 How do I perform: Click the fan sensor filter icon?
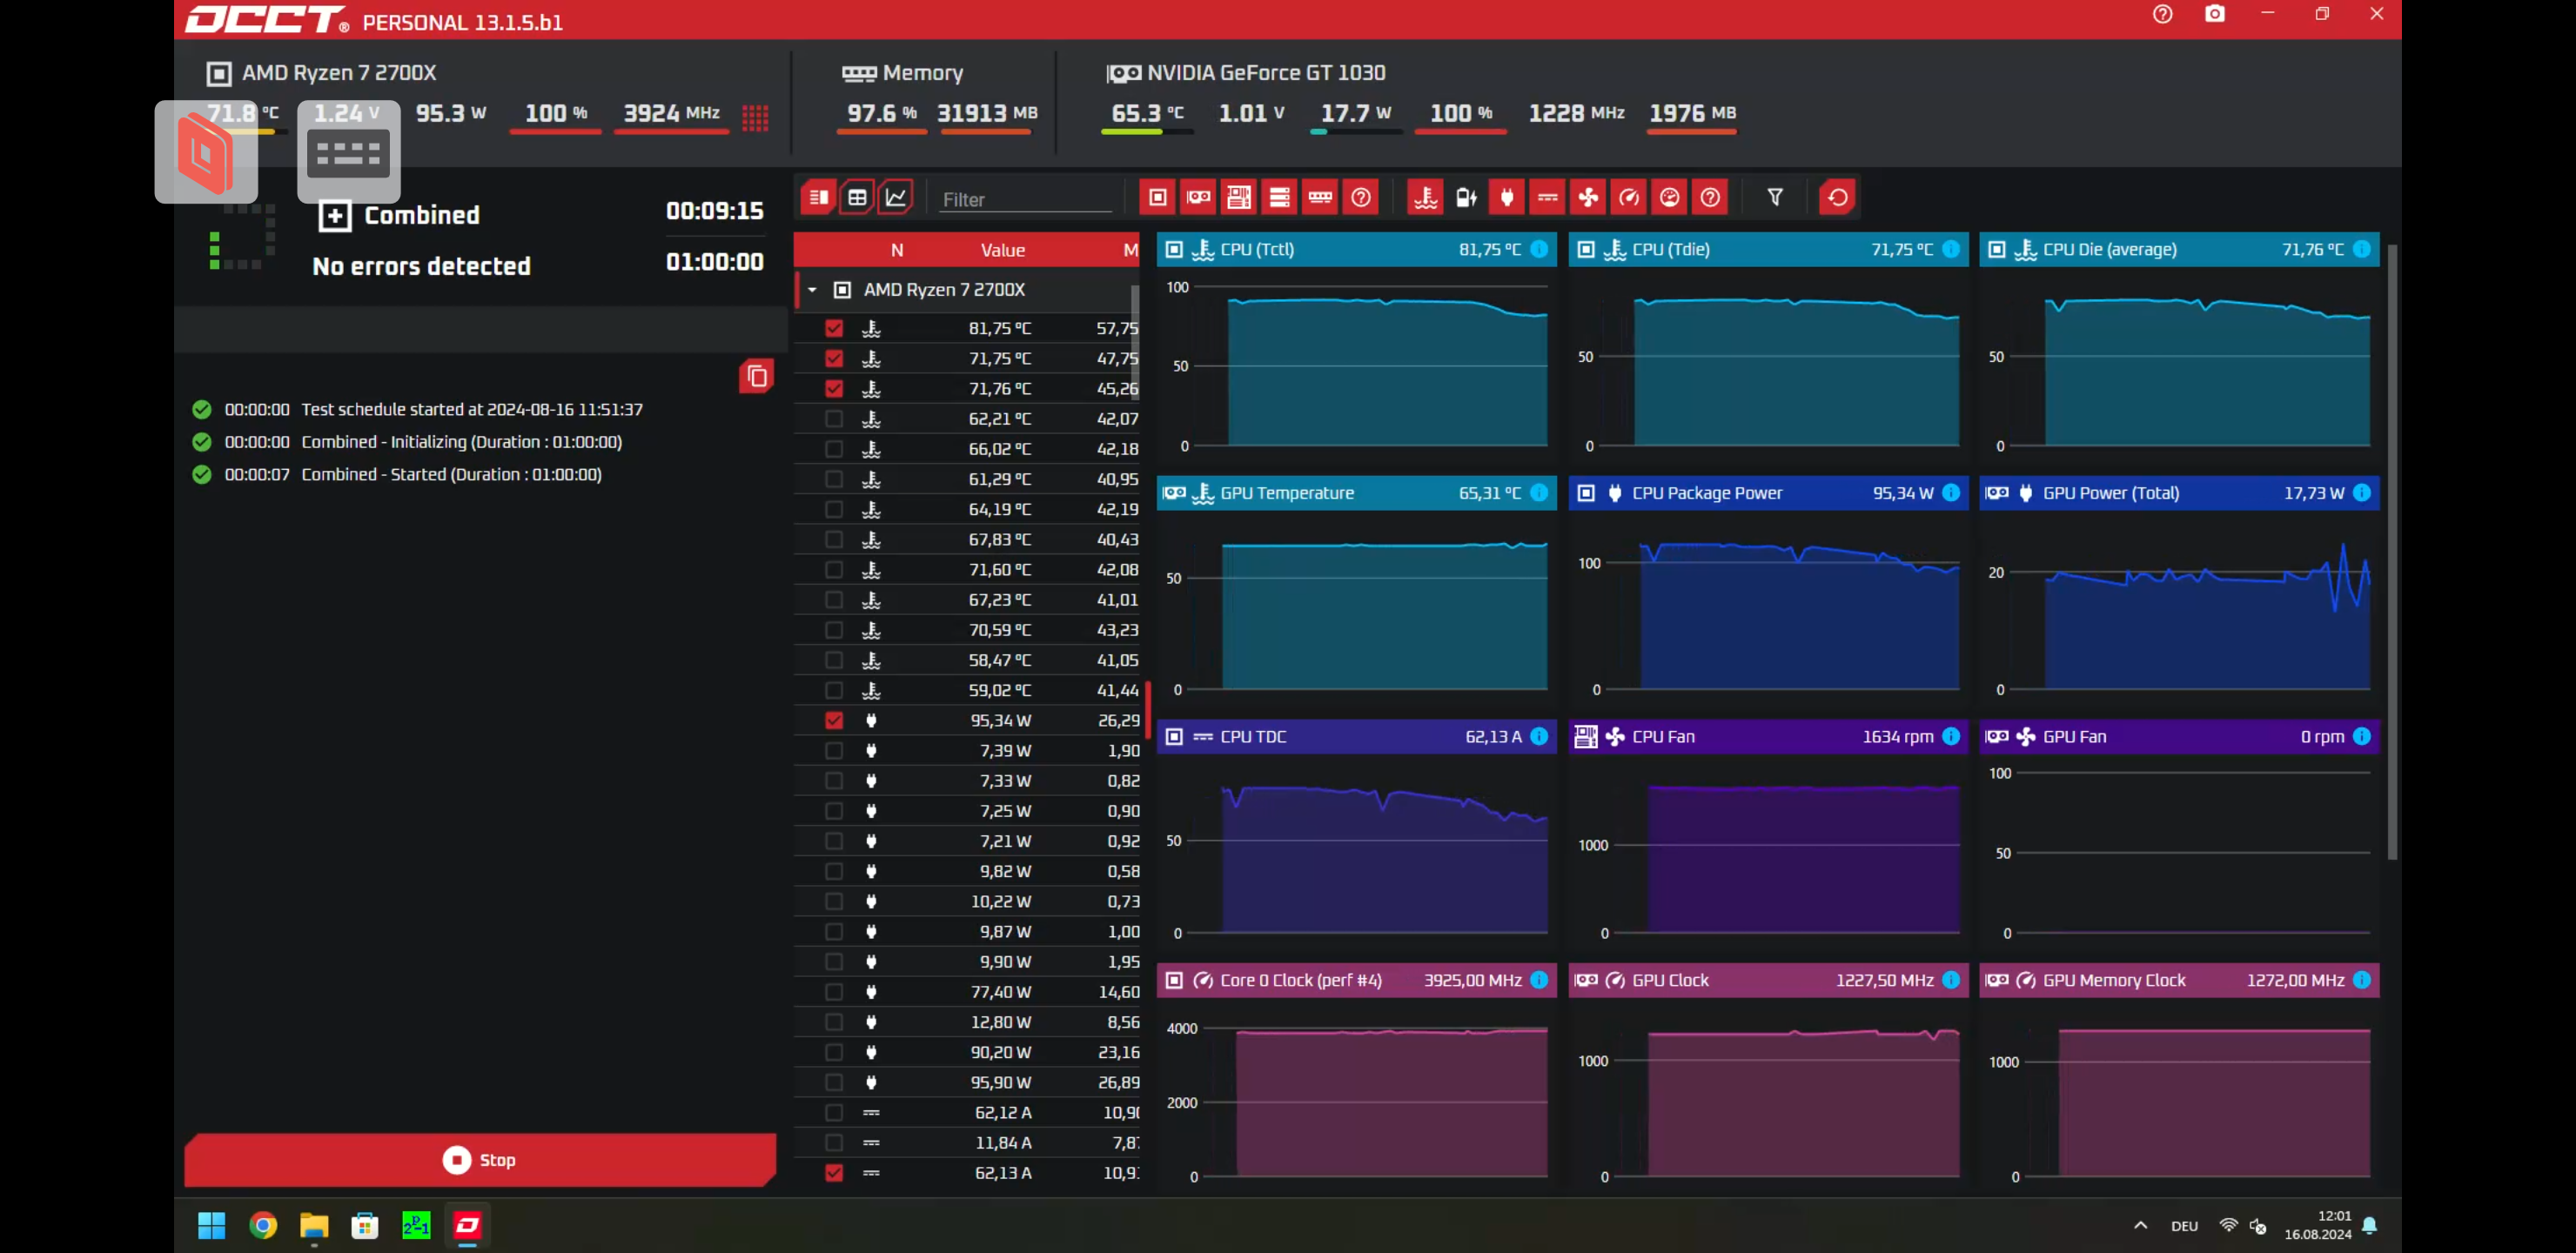(1588, 197)
